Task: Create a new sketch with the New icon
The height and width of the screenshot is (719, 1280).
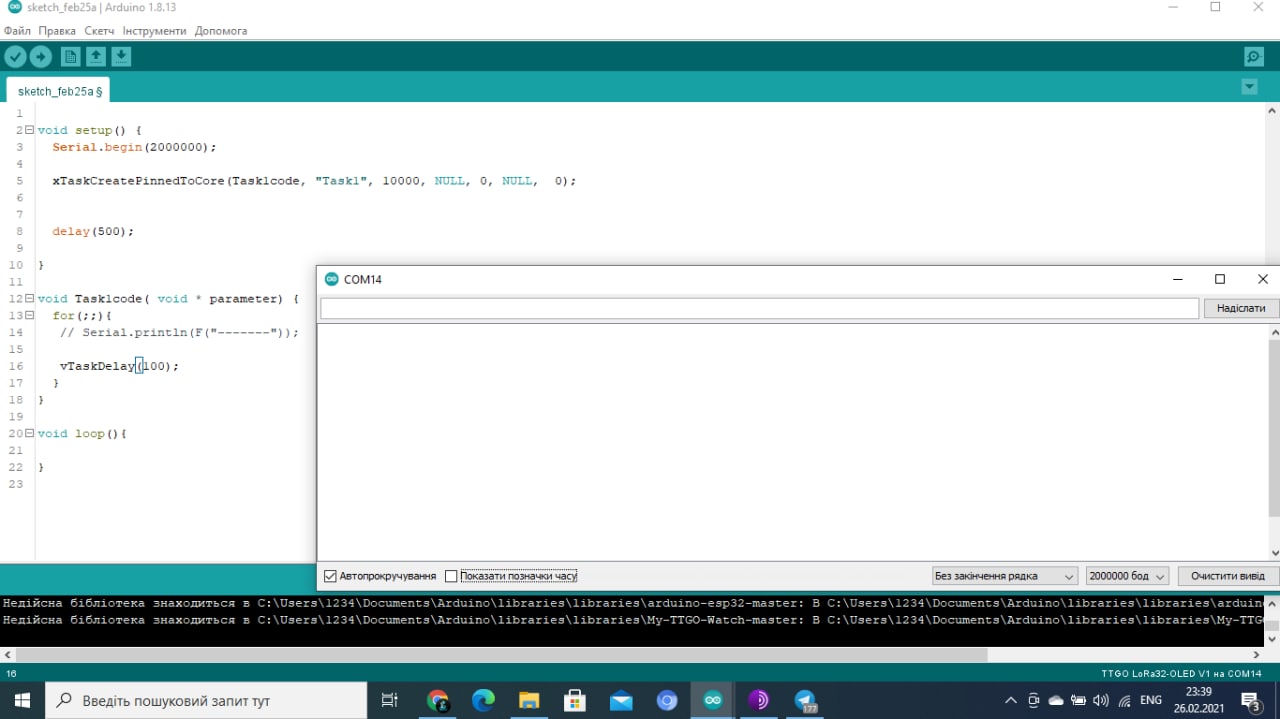Action: (x=70, y=57)
